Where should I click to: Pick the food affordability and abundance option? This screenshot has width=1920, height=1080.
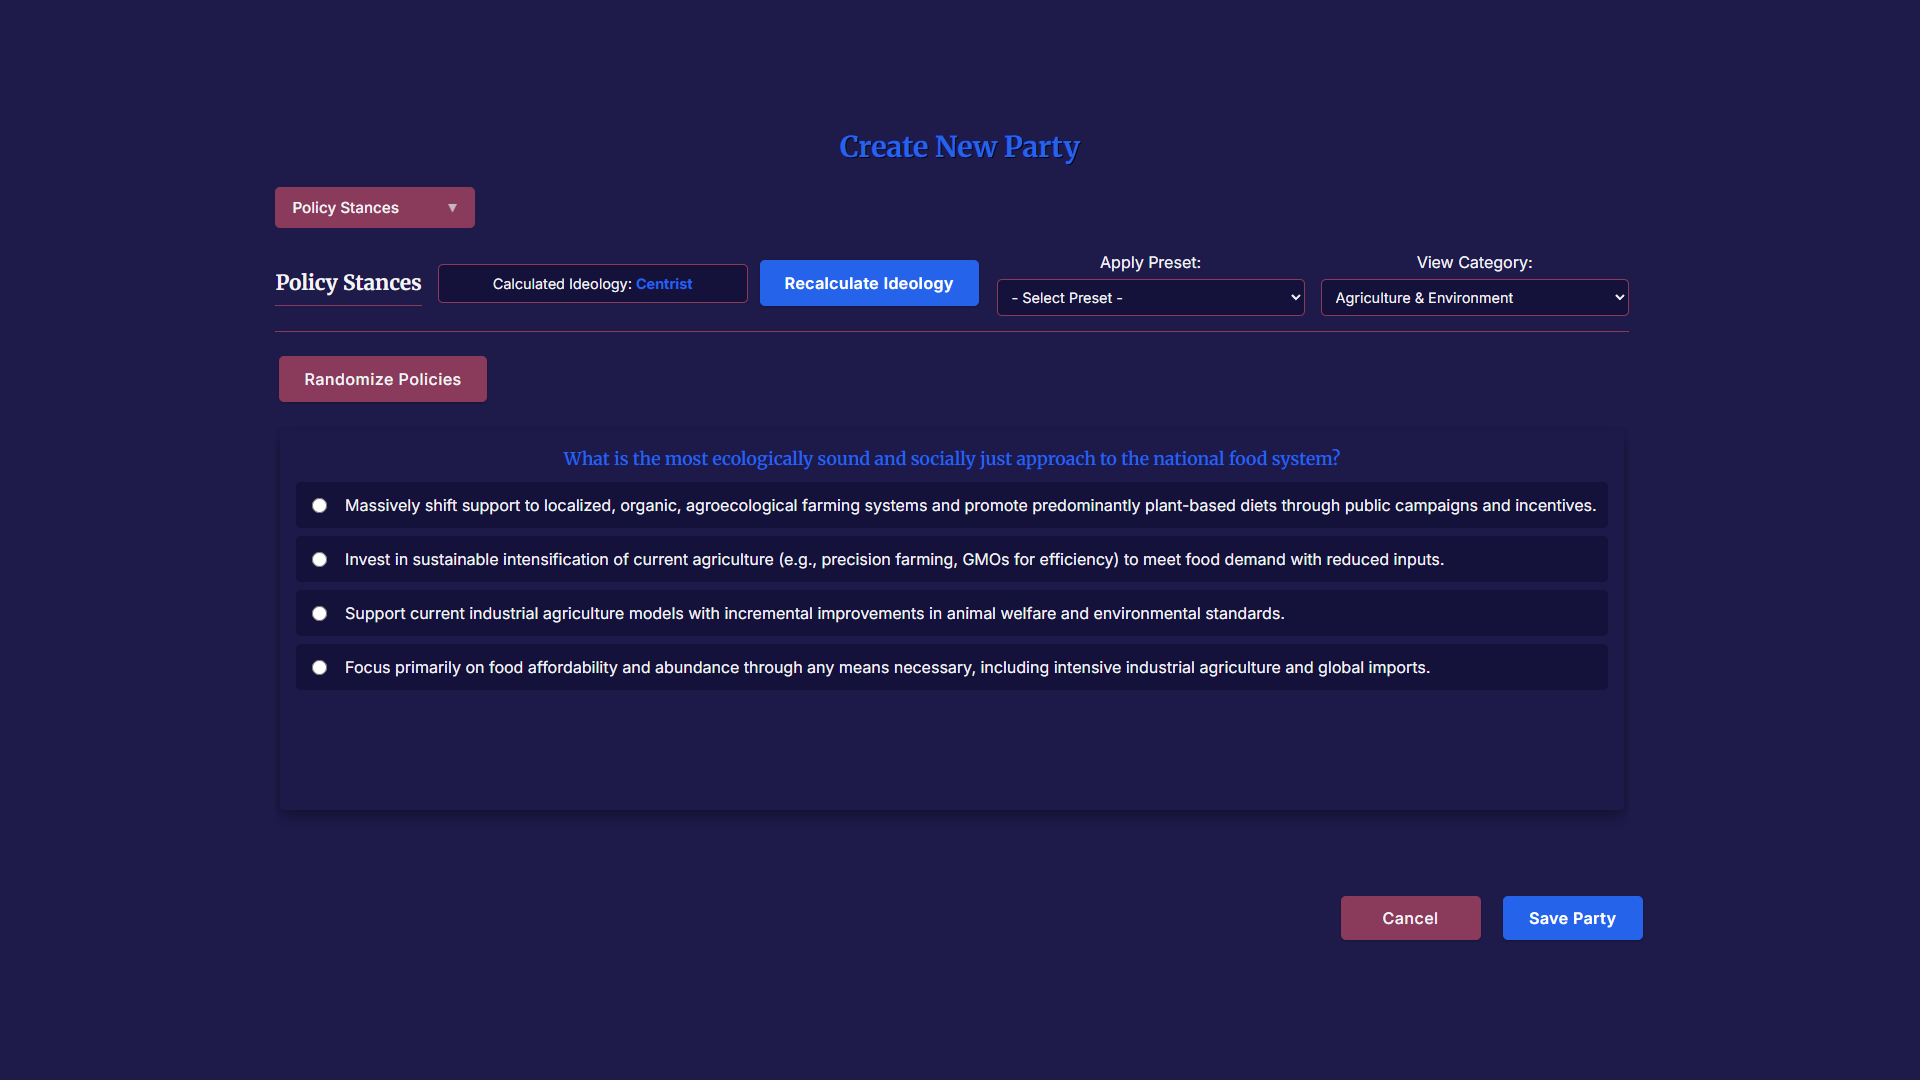(x=319, y=668)
